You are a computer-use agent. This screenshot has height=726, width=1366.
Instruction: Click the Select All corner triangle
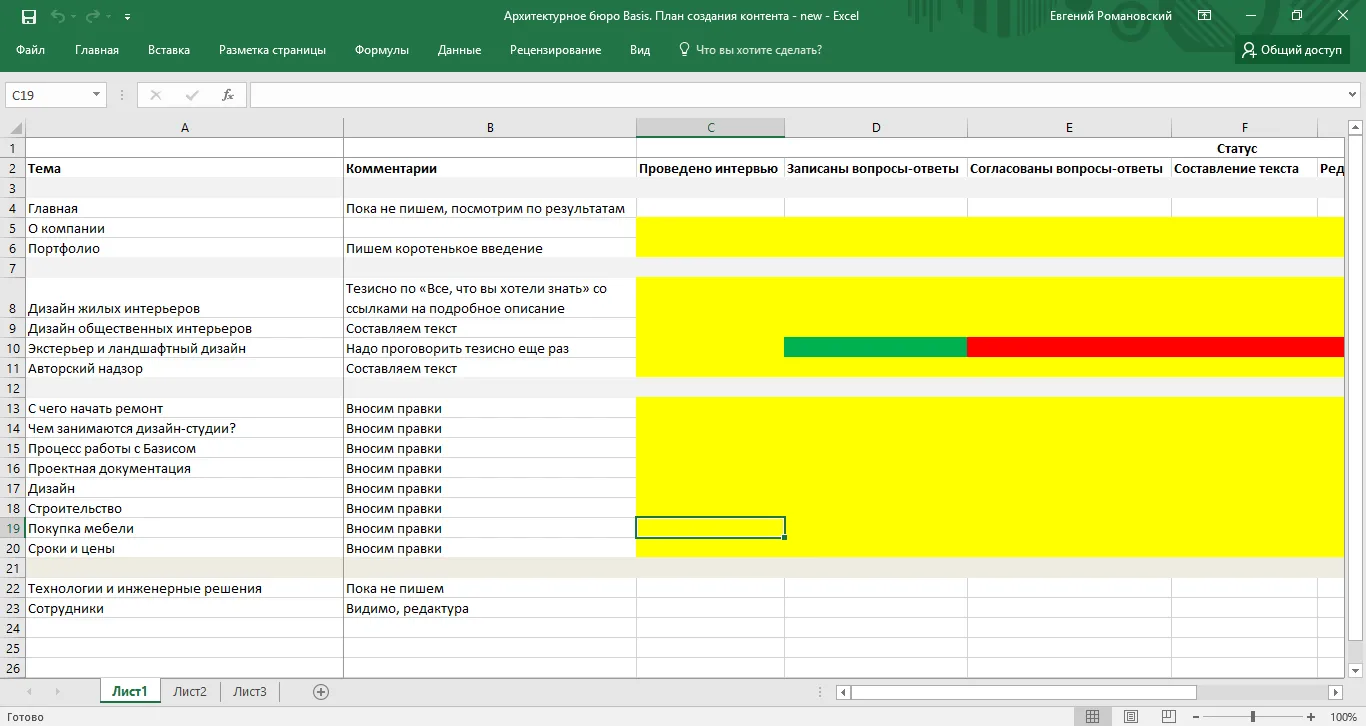(13, 128)
